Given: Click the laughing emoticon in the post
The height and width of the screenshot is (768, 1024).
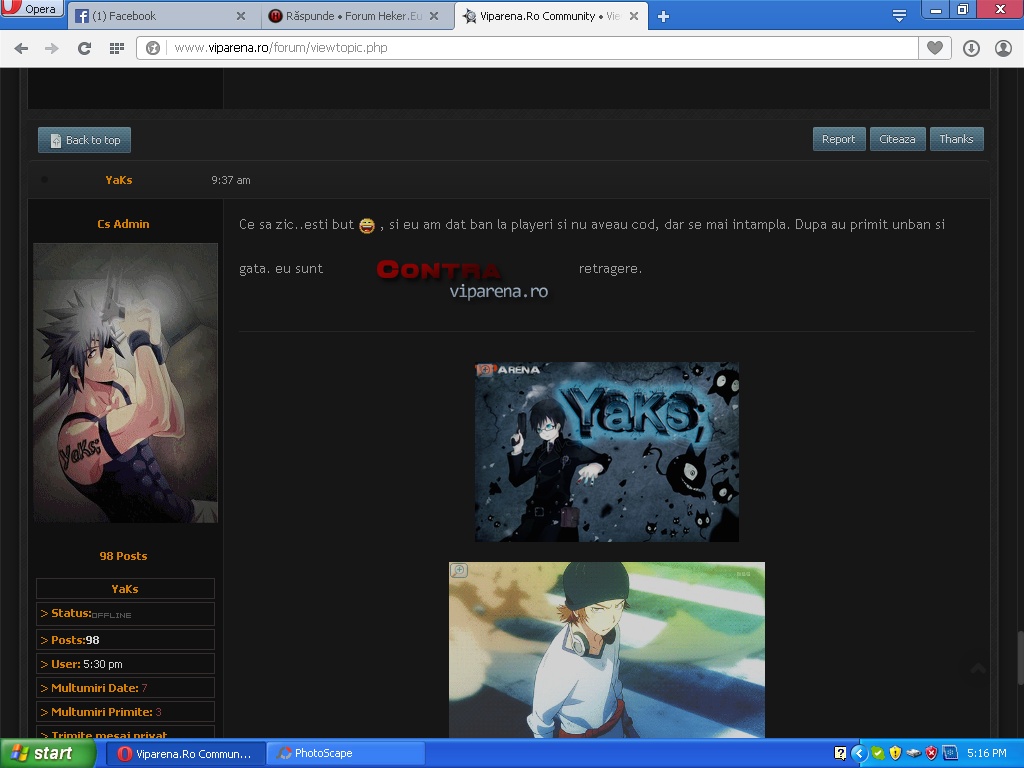Looking at the screenshot, I should coord(367,225).
